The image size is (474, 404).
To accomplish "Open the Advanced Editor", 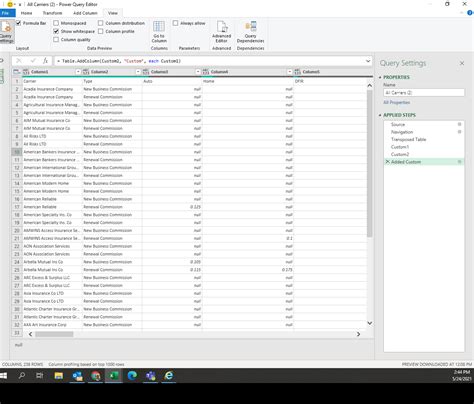I will [222, 31].
